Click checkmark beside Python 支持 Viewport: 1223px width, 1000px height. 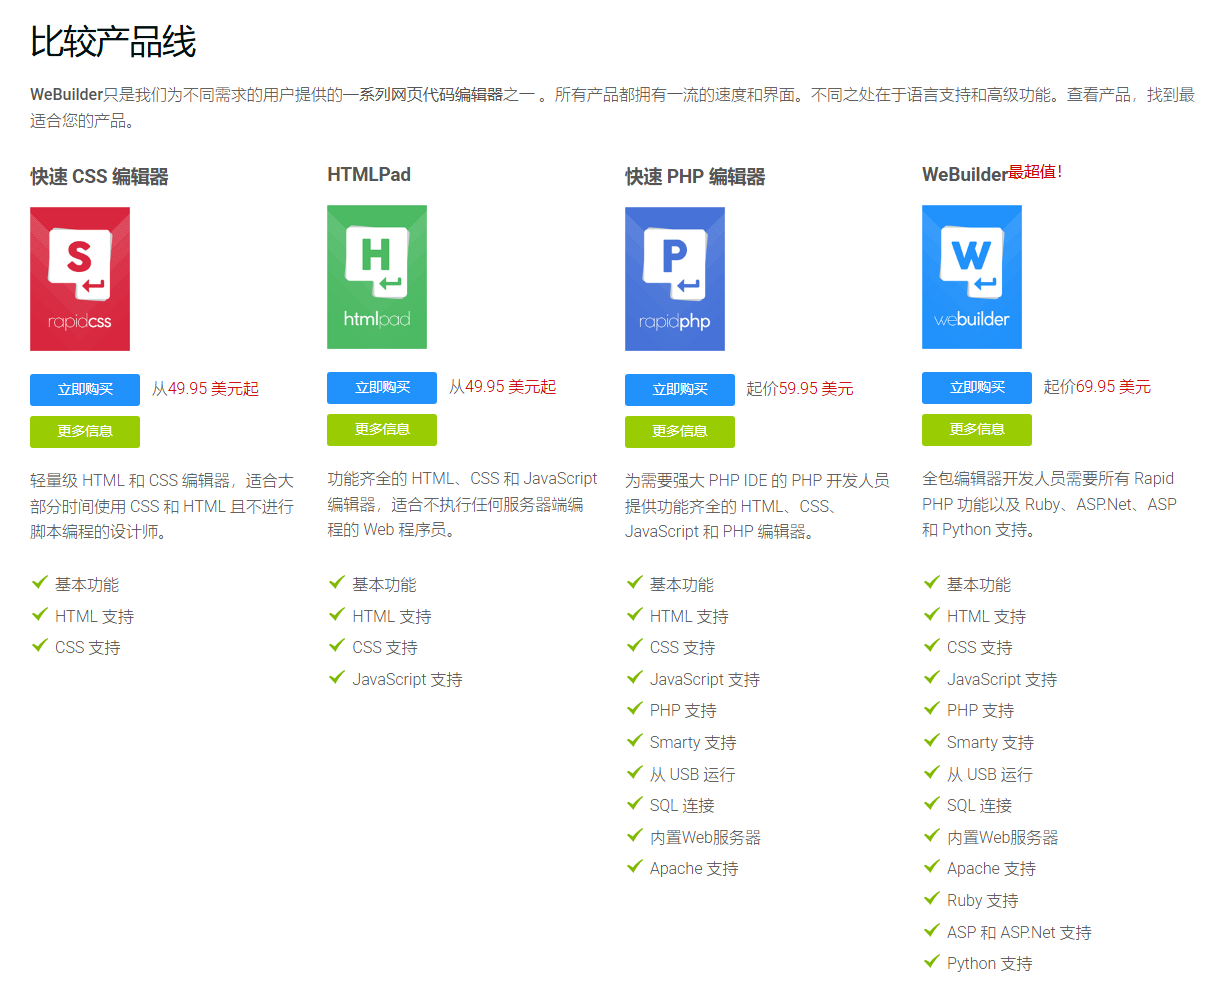coord(932,962)
